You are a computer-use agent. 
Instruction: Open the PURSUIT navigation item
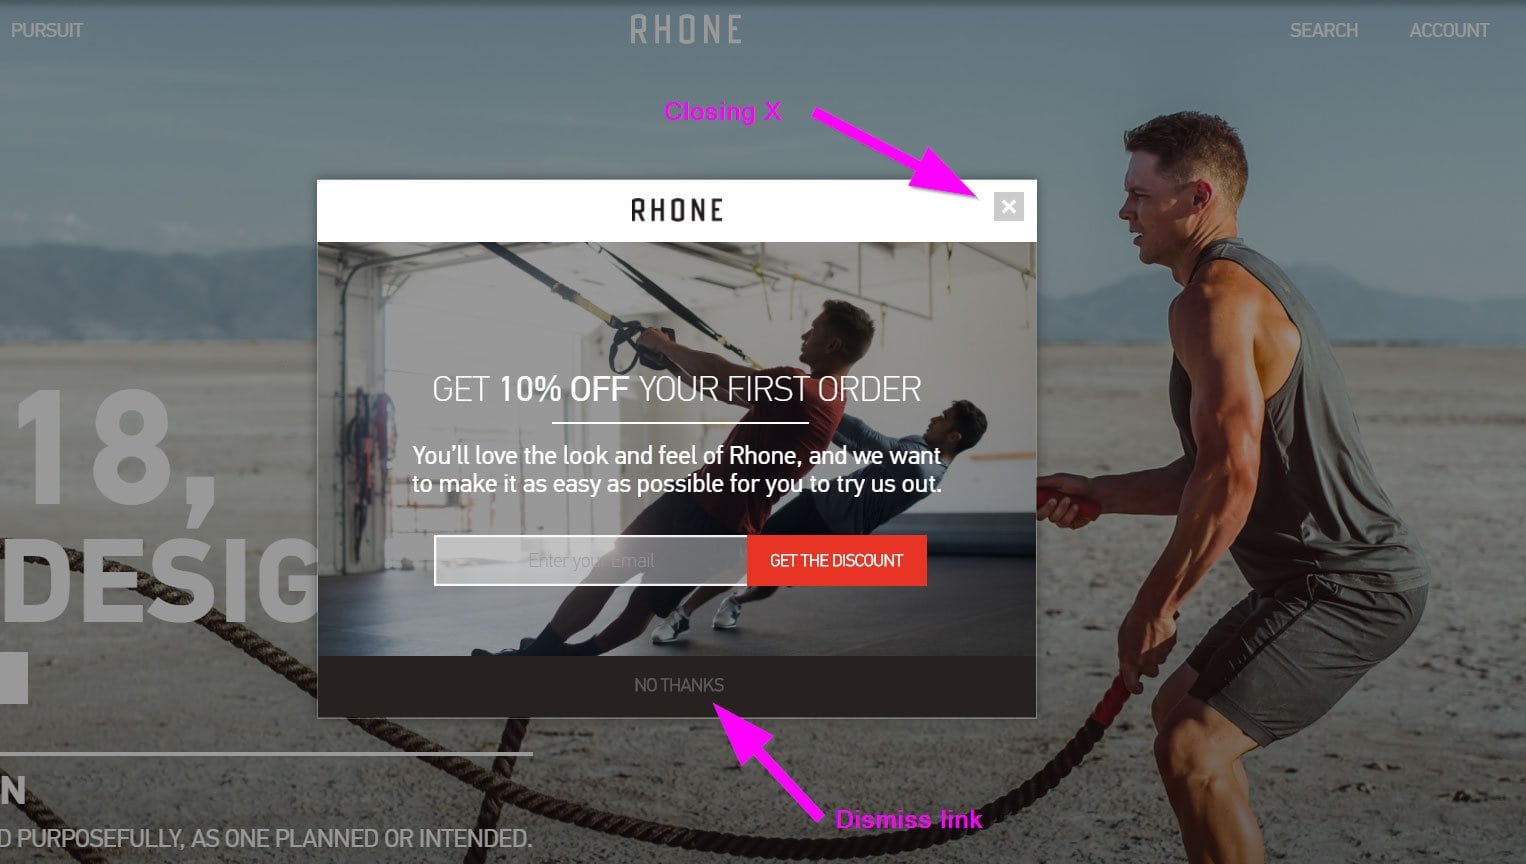47,30
